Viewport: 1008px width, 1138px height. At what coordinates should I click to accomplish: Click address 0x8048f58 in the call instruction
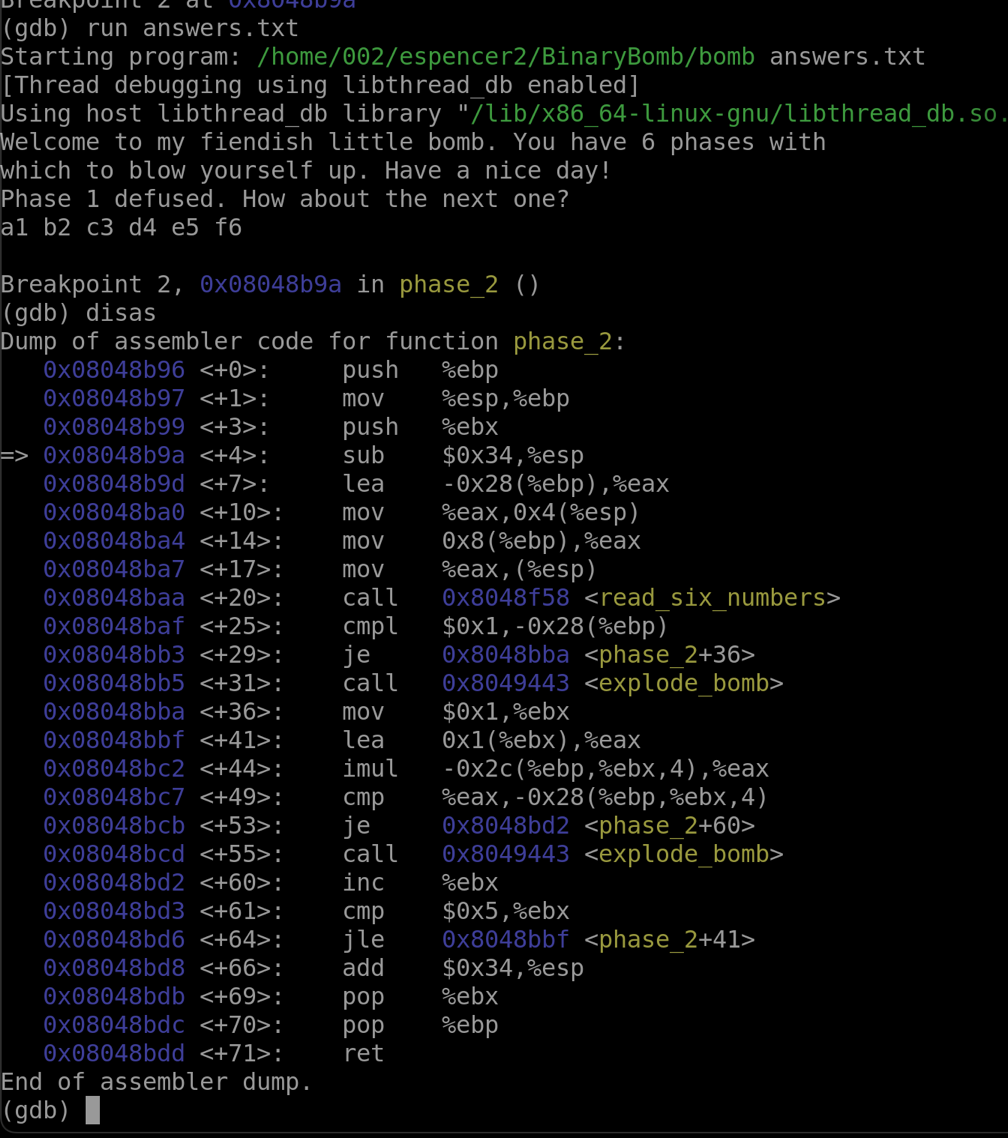(506, 598)
